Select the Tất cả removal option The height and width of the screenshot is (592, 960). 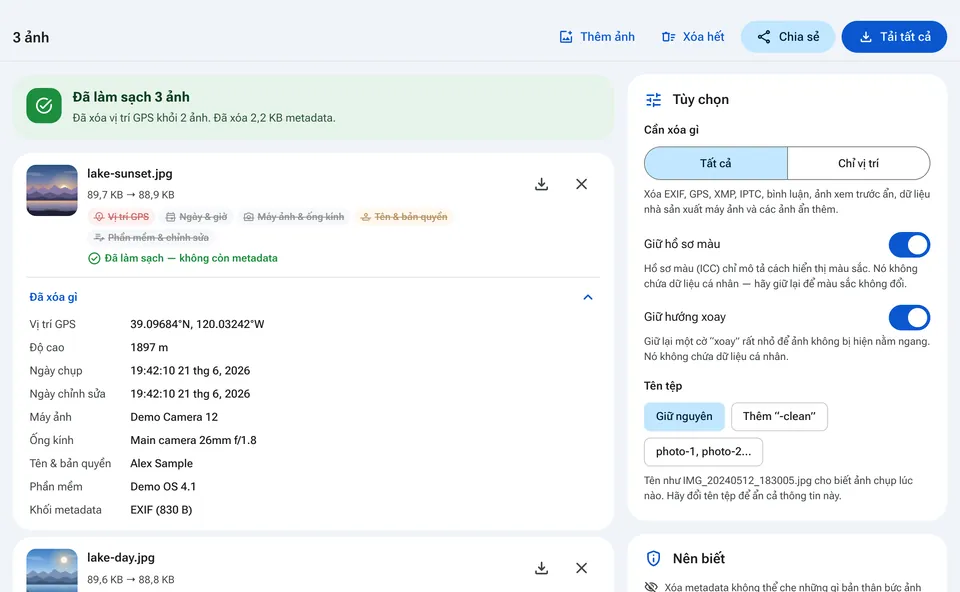pyautogui.click(x=716, y=163)
